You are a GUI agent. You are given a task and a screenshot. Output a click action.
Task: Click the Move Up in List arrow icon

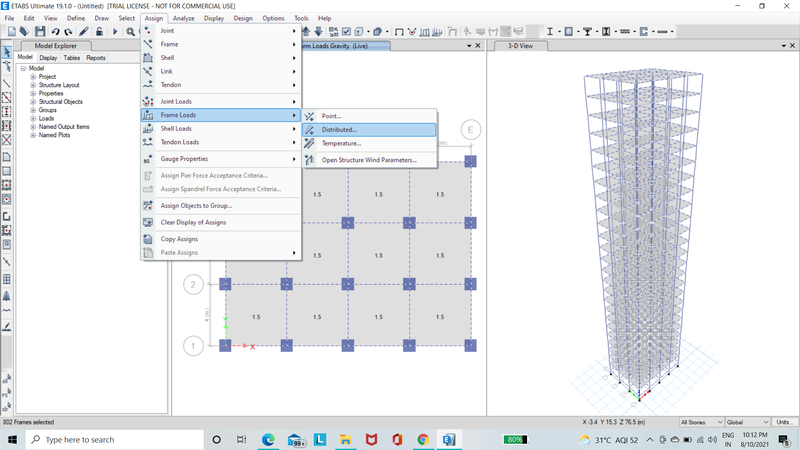pyautogui.click(x=306, y=32)
